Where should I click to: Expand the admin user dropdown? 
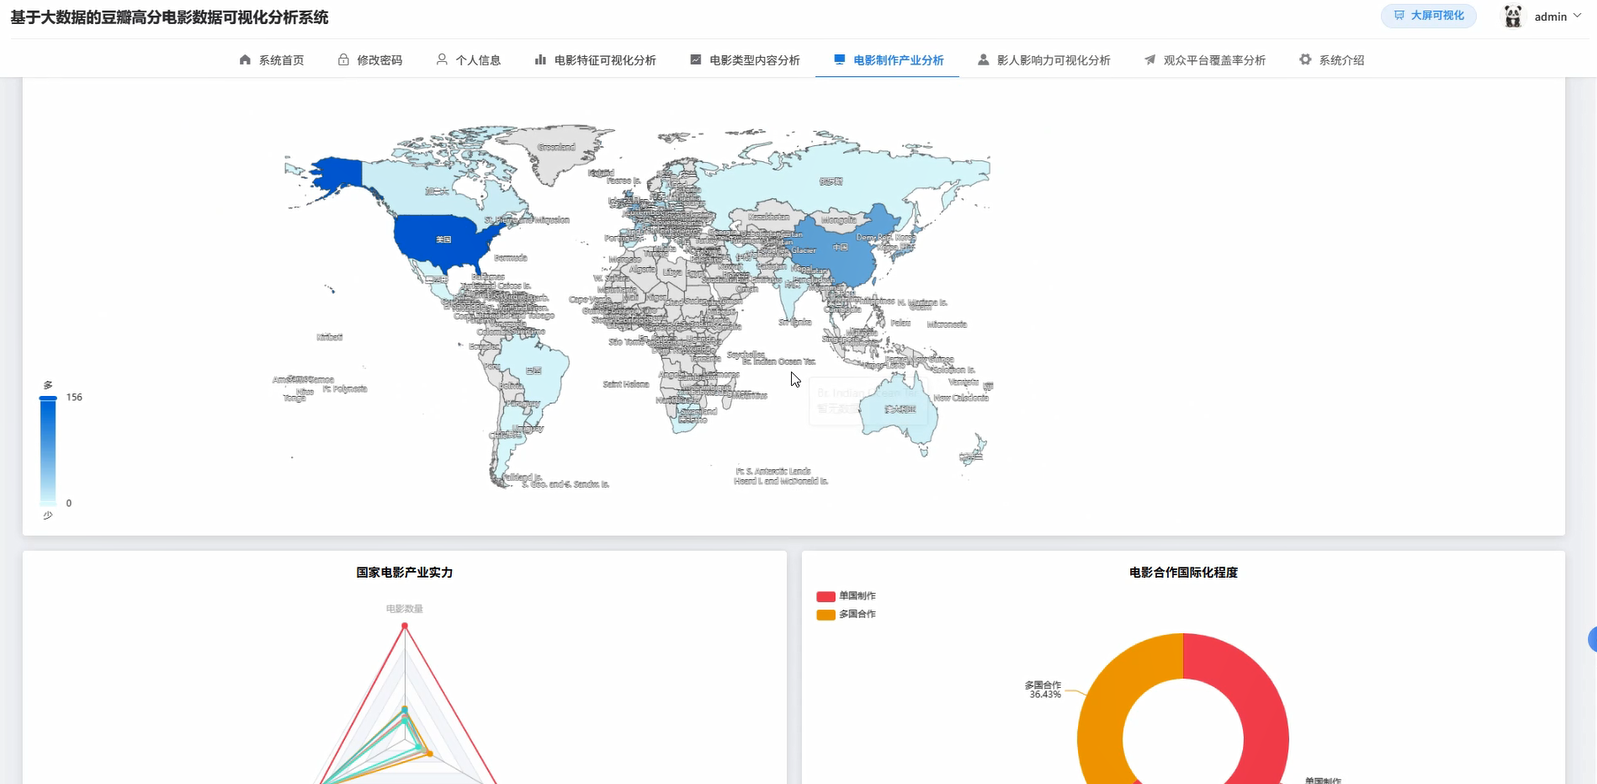pos(1558,16)
